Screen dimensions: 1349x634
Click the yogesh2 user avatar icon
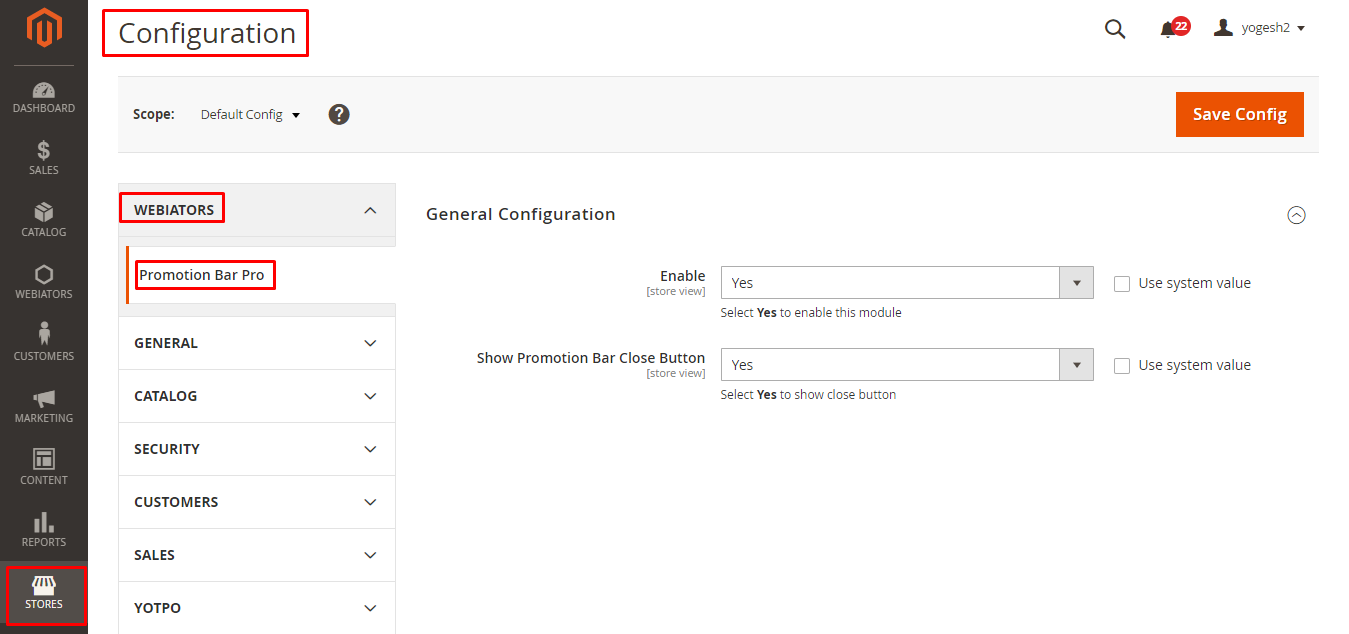coord(1223,28)
